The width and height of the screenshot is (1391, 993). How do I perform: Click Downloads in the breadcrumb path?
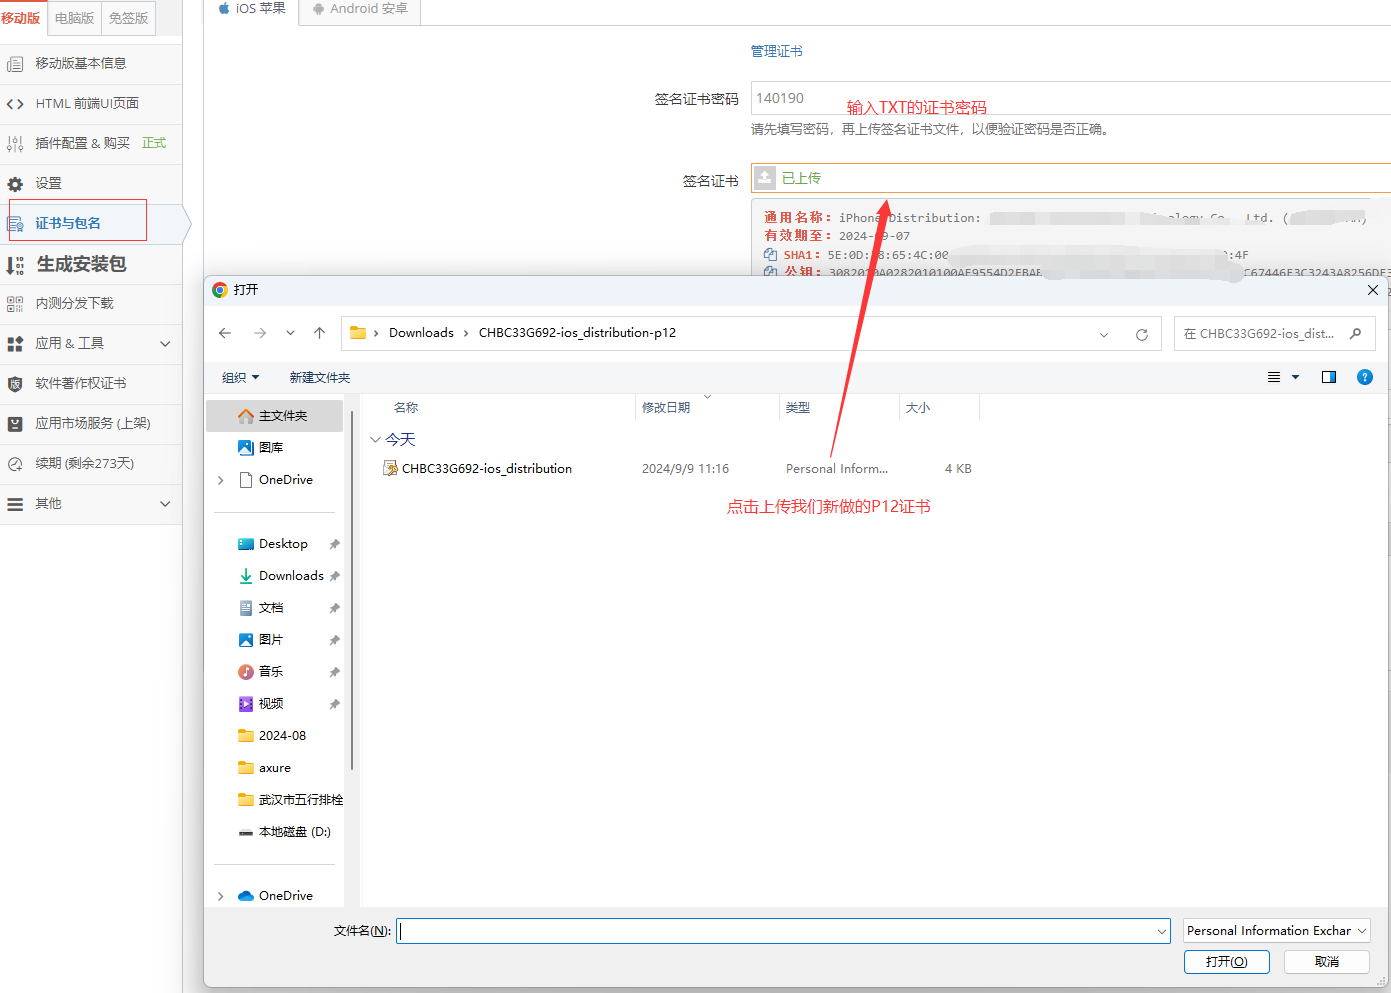(421, 333)
